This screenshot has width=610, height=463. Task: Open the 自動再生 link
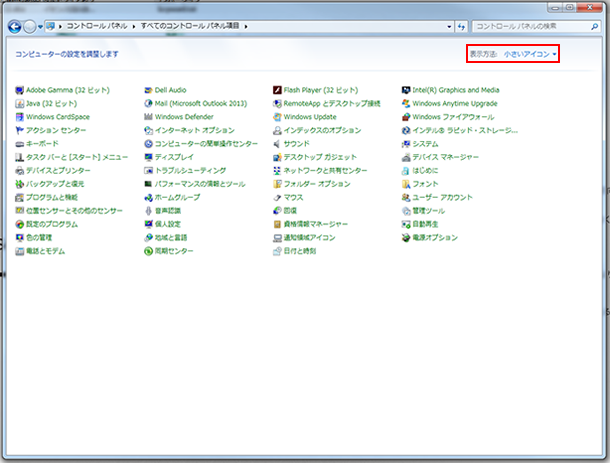[x=425, y=224]
